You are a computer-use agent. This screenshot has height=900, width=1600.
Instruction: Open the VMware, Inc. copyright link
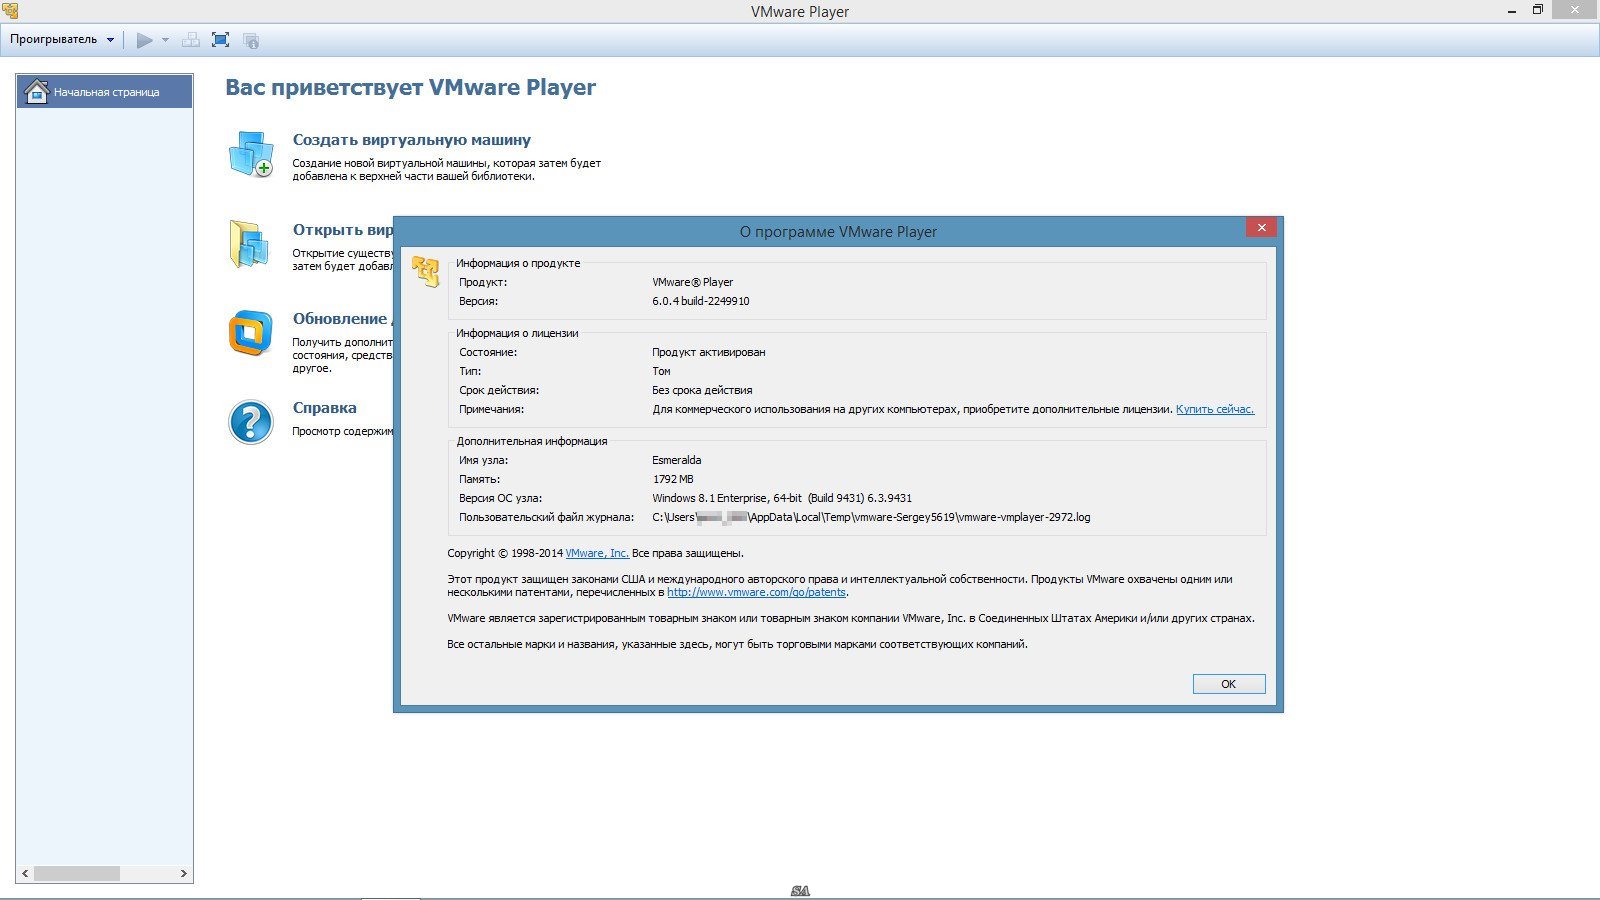tap(597, 553)
